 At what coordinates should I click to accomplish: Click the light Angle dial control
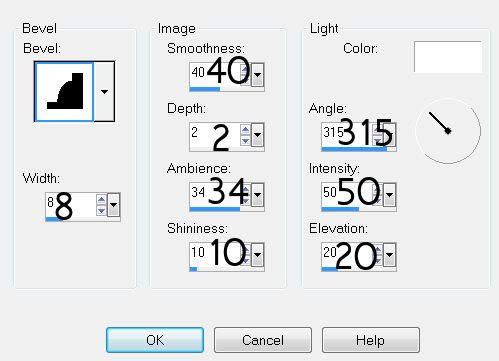coord(448,131)
